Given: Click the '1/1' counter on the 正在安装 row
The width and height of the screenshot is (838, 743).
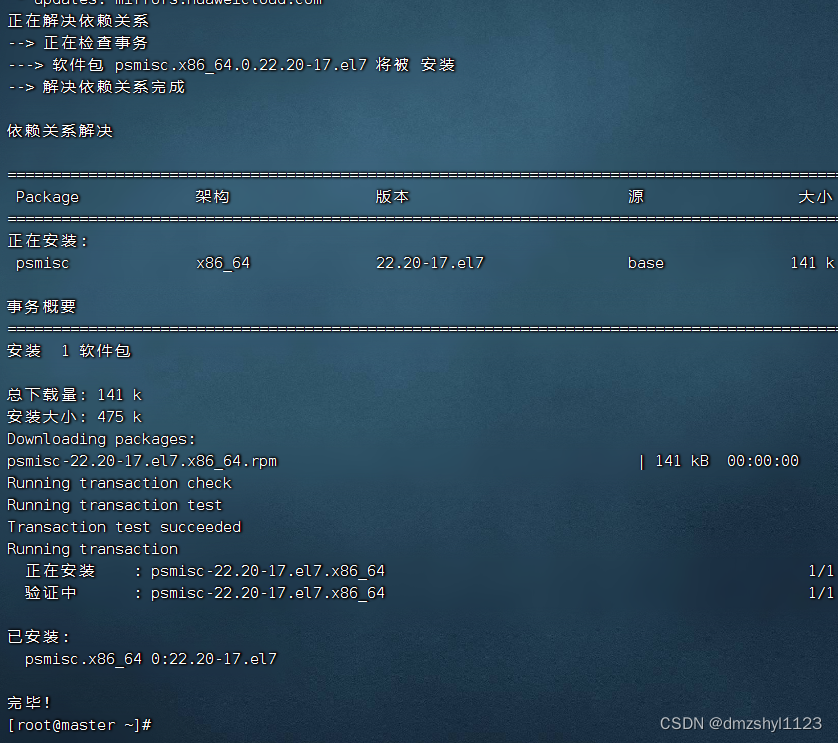Looking at the screenshot, I should click(821, 571).
